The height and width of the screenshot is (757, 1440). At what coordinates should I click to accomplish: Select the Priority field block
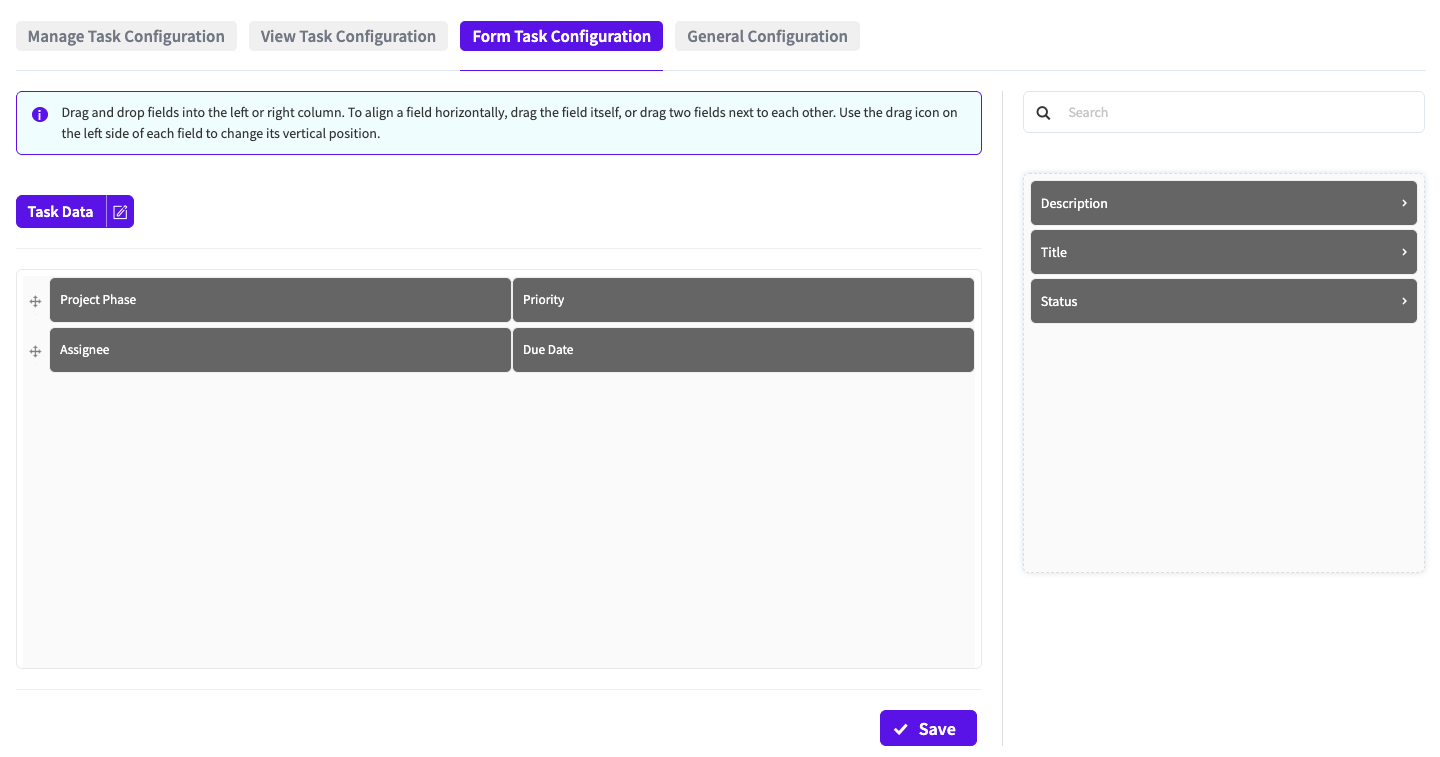(743, 300)
